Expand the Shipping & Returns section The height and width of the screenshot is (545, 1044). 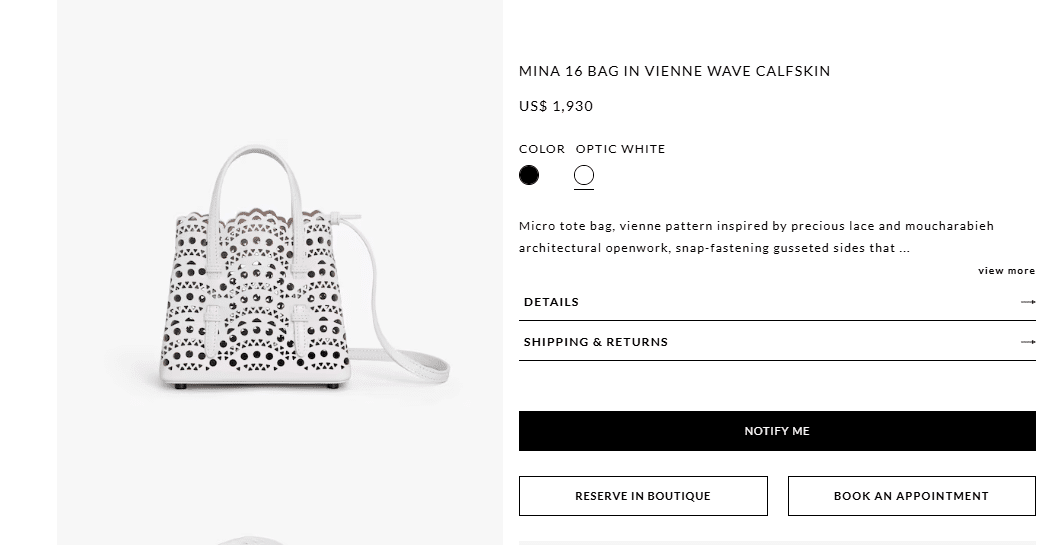(596, 342)
